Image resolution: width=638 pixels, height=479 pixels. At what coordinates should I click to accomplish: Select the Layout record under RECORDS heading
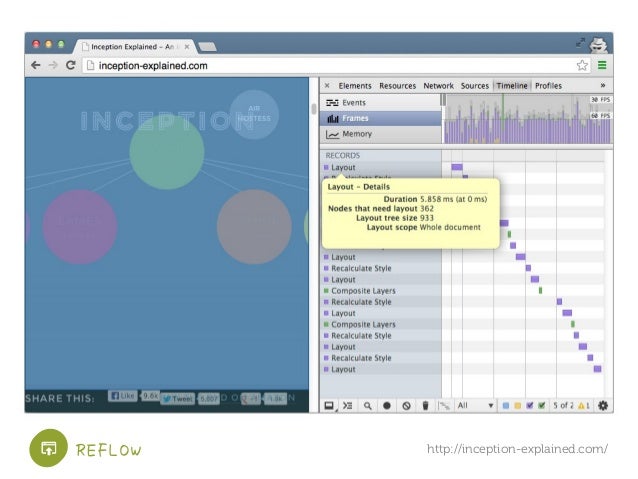click(381, 167)
